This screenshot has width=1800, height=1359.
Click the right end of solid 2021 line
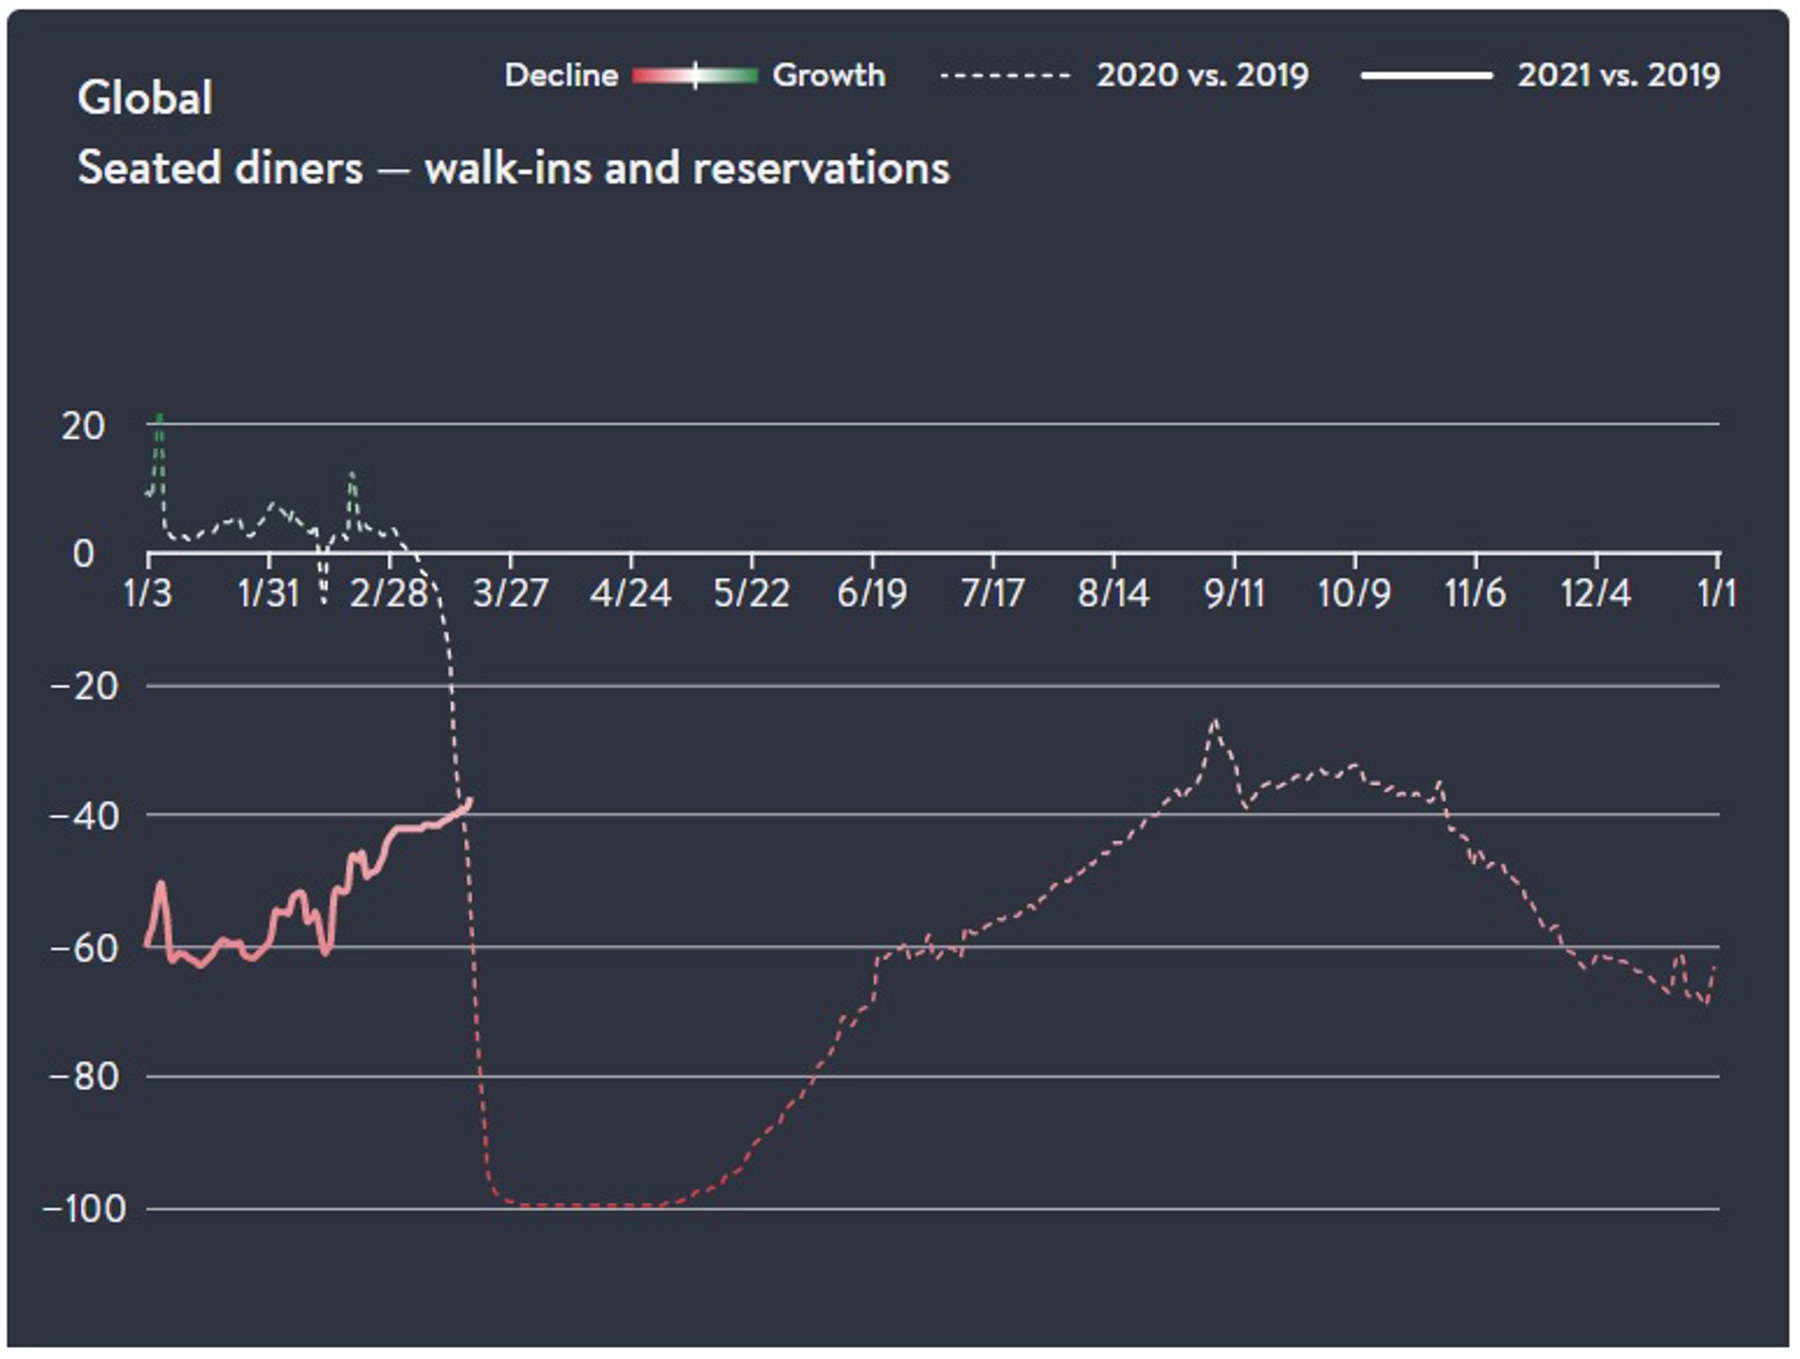point(469,801)
